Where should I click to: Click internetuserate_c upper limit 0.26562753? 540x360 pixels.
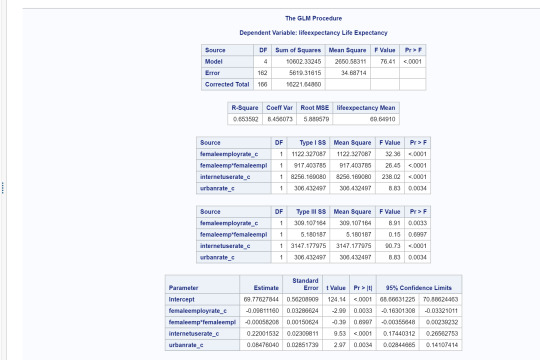click(x=442, y=333)
